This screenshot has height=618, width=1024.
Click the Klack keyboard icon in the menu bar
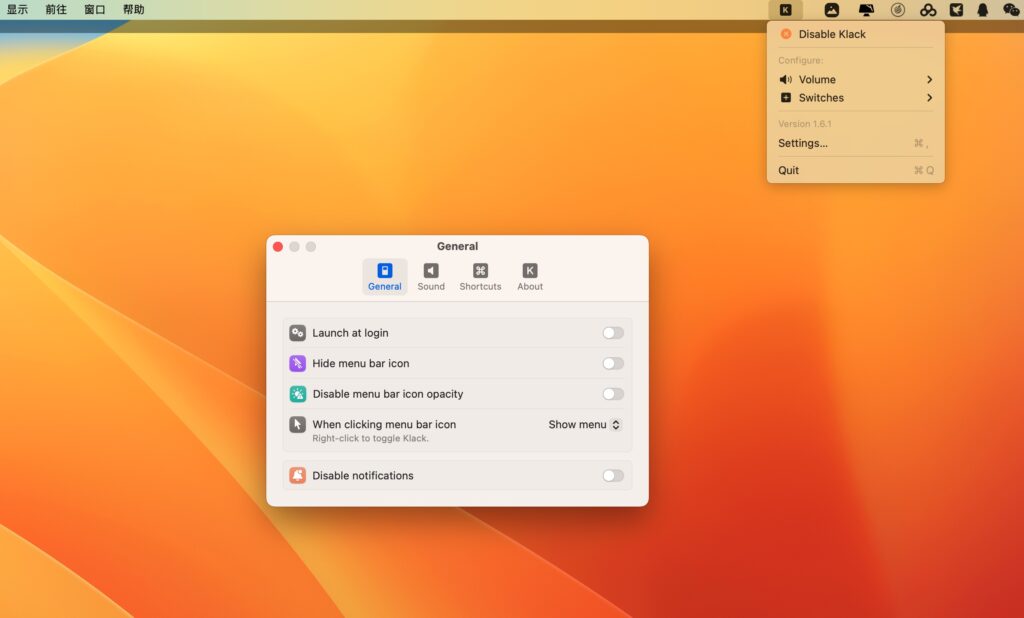coord(787,9)
